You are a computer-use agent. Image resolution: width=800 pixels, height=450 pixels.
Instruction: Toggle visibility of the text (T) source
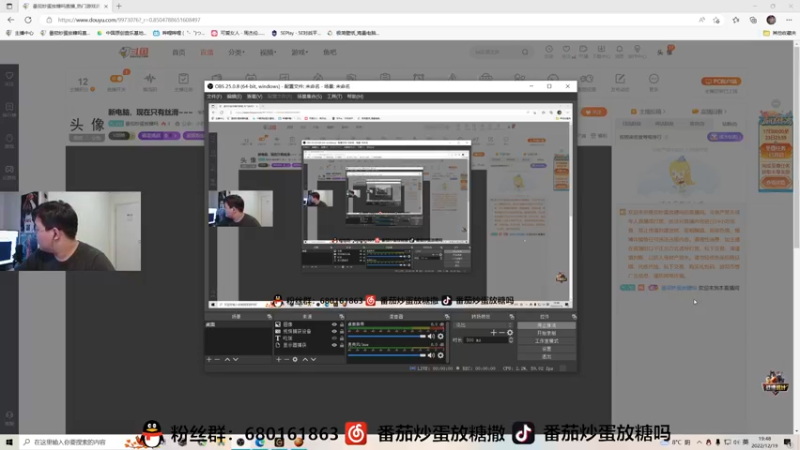(334, 338)
